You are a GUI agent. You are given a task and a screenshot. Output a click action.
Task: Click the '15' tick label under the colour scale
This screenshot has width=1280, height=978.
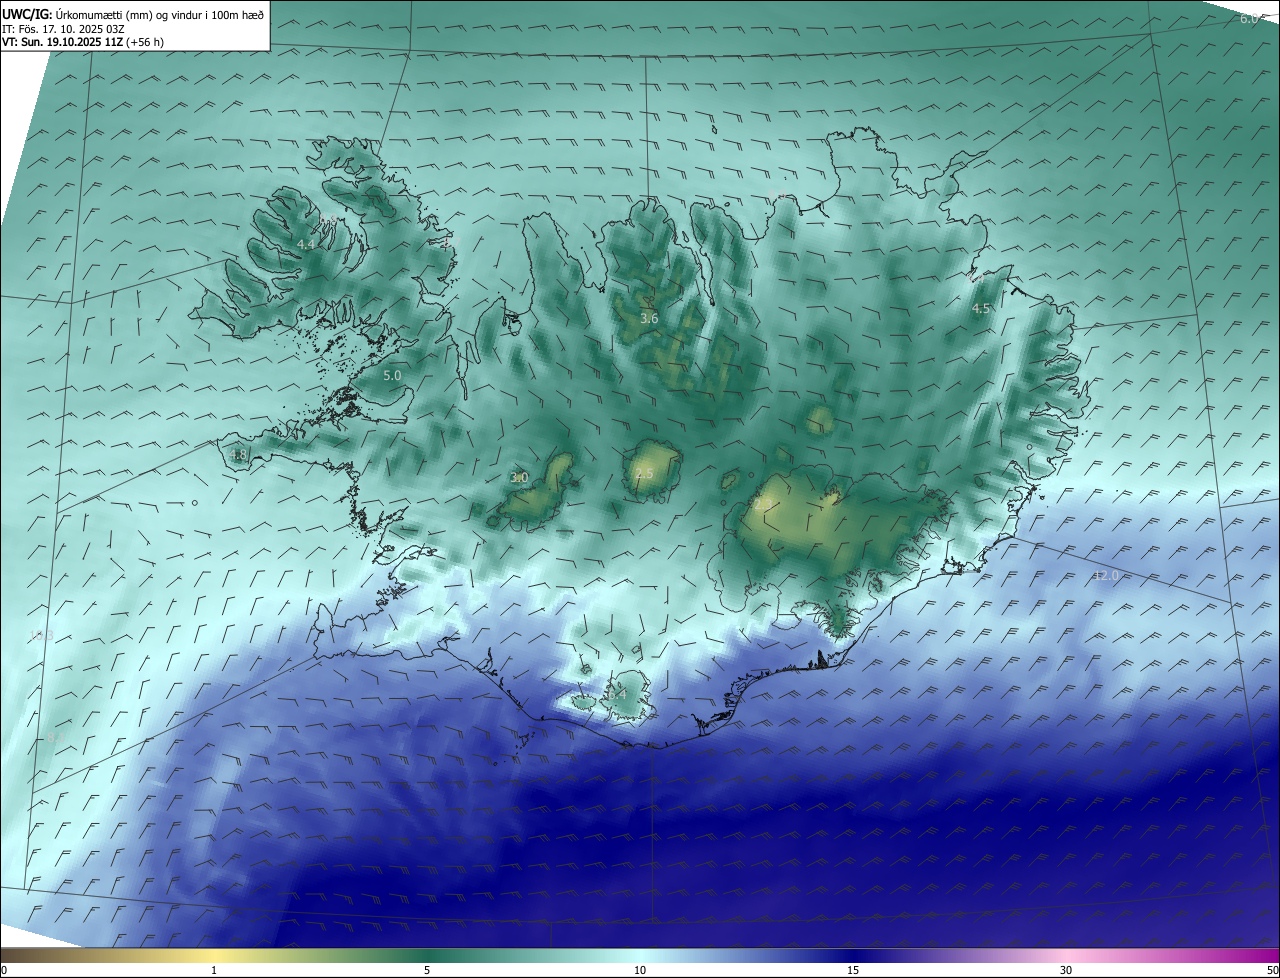point(853,970)
